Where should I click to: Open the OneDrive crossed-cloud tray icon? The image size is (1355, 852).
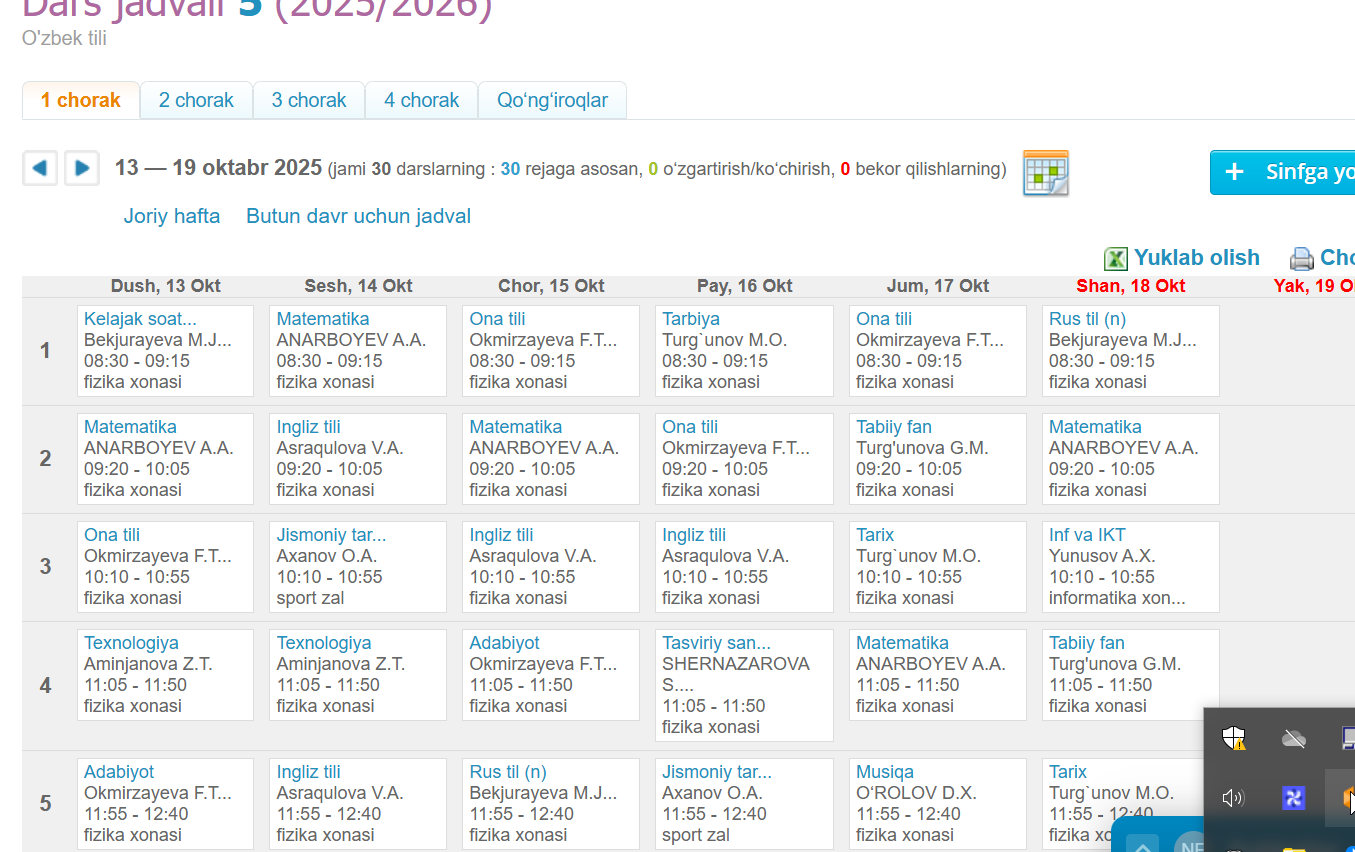1294,739
